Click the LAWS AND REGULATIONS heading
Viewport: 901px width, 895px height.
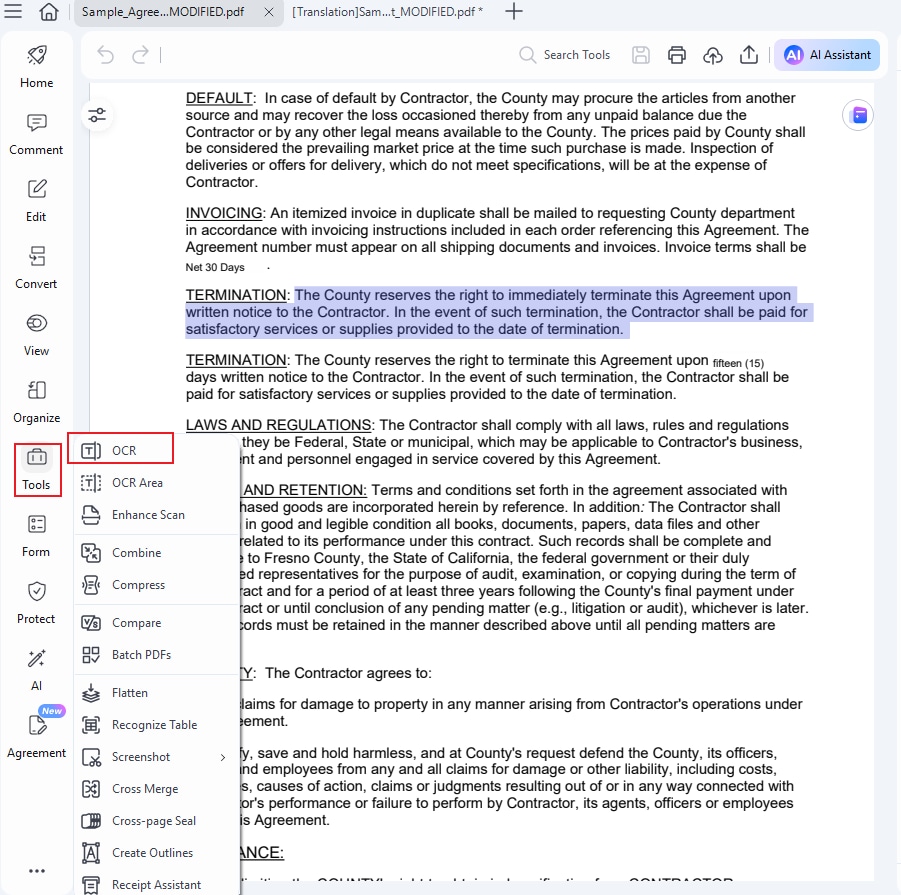(x=278, y=425)
